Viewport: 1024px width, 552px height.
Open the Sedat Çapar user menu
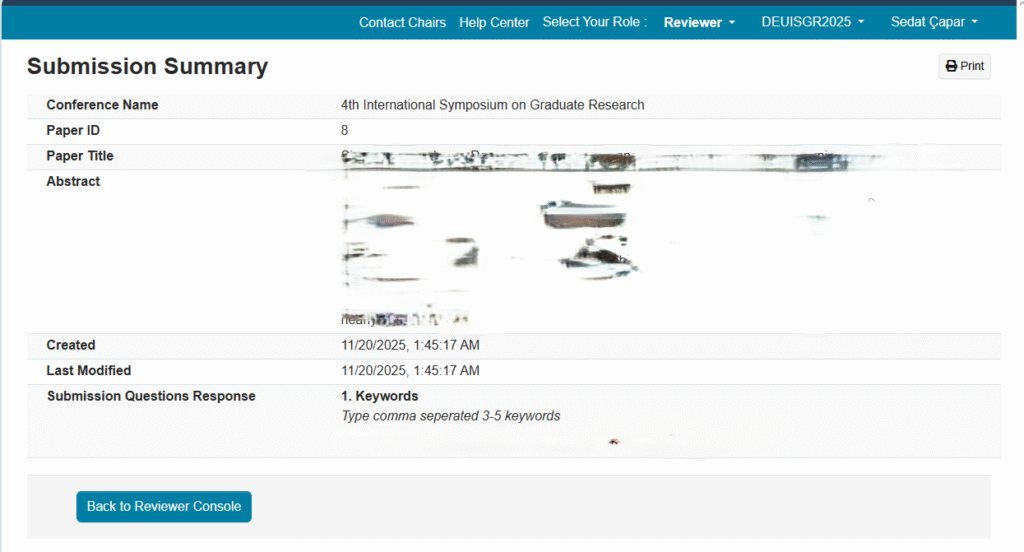tap(934, 22)
